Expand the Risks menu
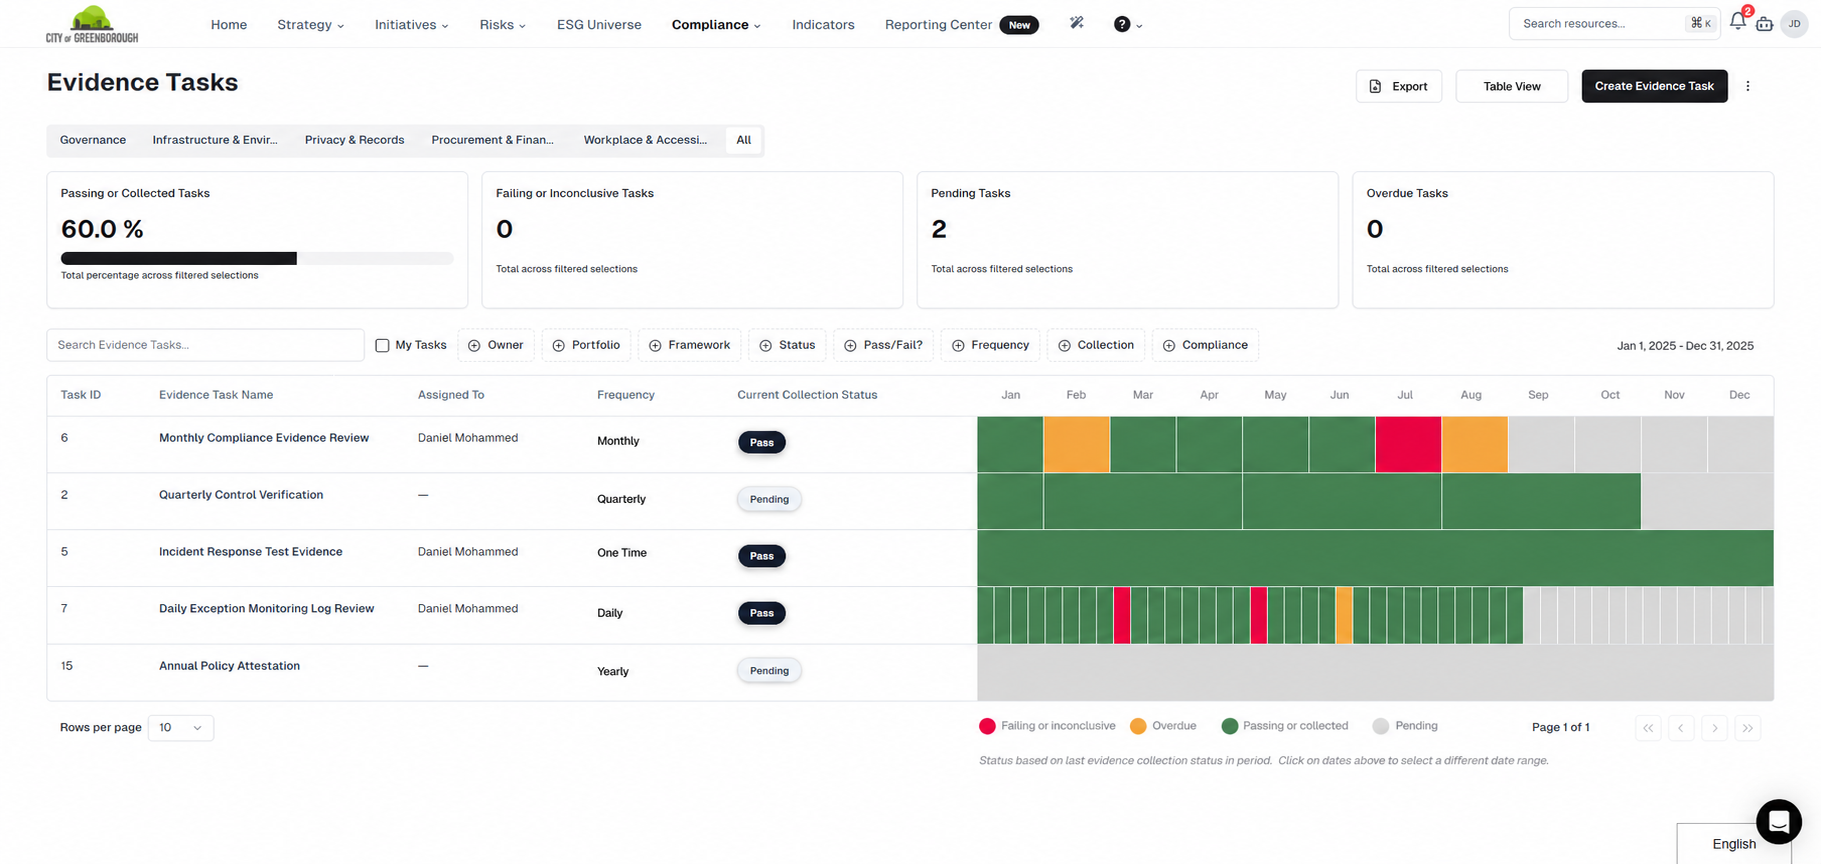 [502, 24]
